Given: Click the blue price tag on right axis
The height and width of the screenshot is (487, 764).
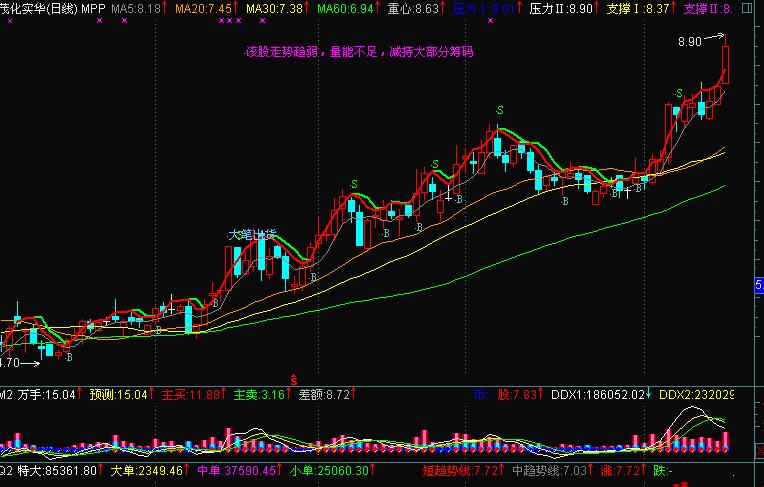Looking at the screenshot, I should pos(759,285).
